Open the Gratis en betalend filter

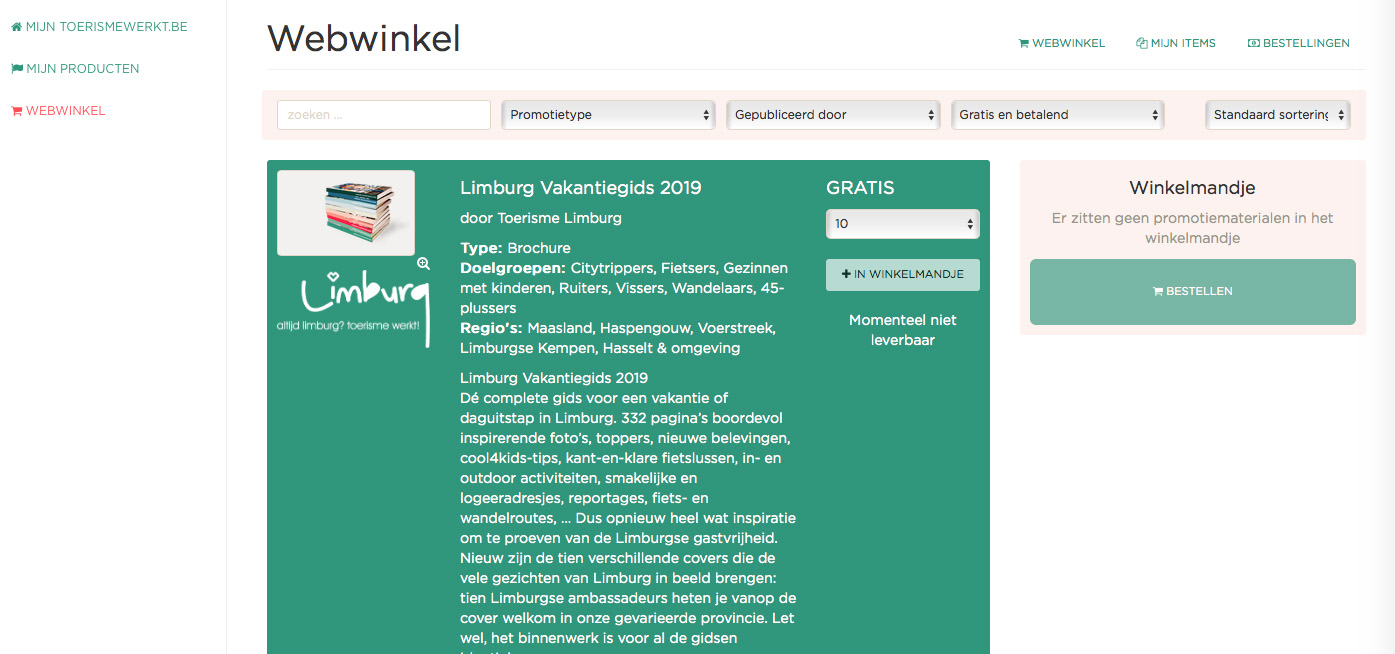(x=1058, y=115)
